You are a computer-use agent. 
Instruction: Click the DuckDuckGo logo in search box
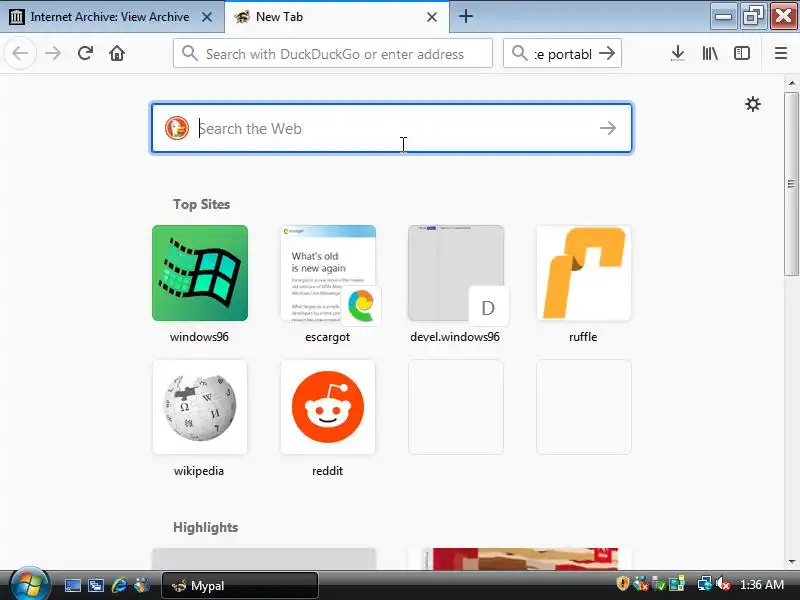177,128
